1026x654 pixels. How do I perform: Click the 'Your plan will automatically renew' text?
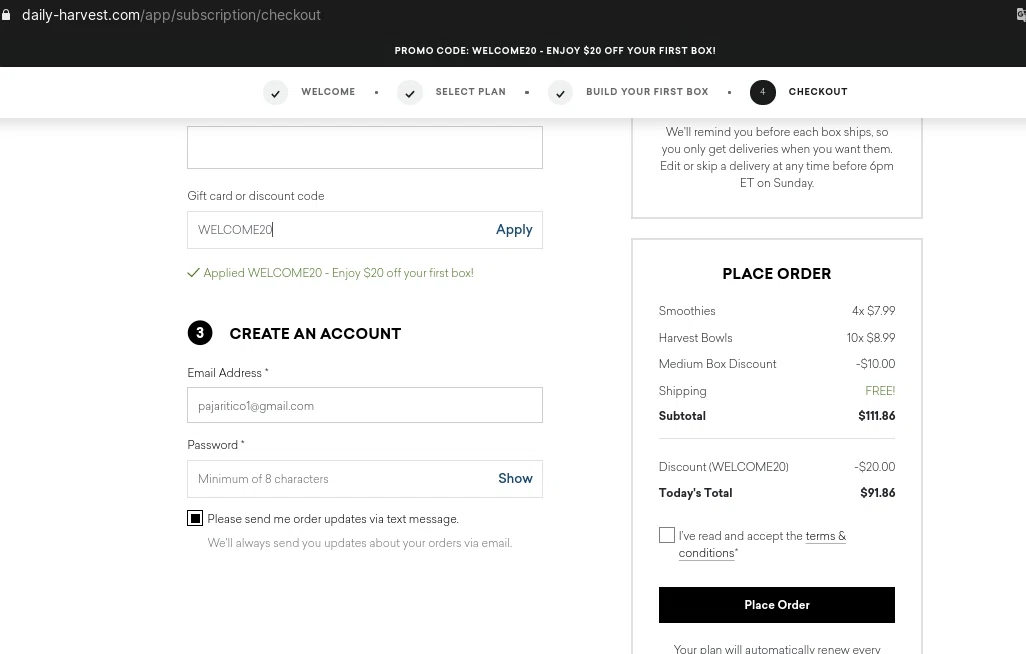click(x=777, y=648)
